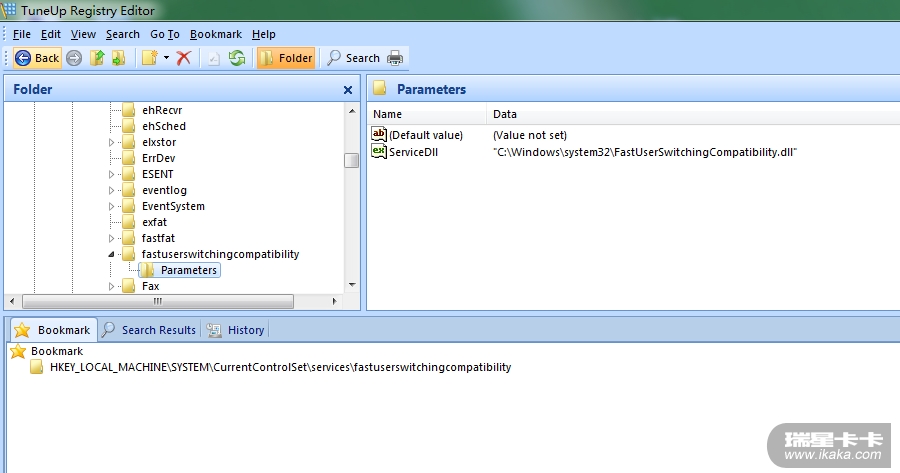
Task: Click the folder tree scroll up arrow
Action: coord(352,111)
